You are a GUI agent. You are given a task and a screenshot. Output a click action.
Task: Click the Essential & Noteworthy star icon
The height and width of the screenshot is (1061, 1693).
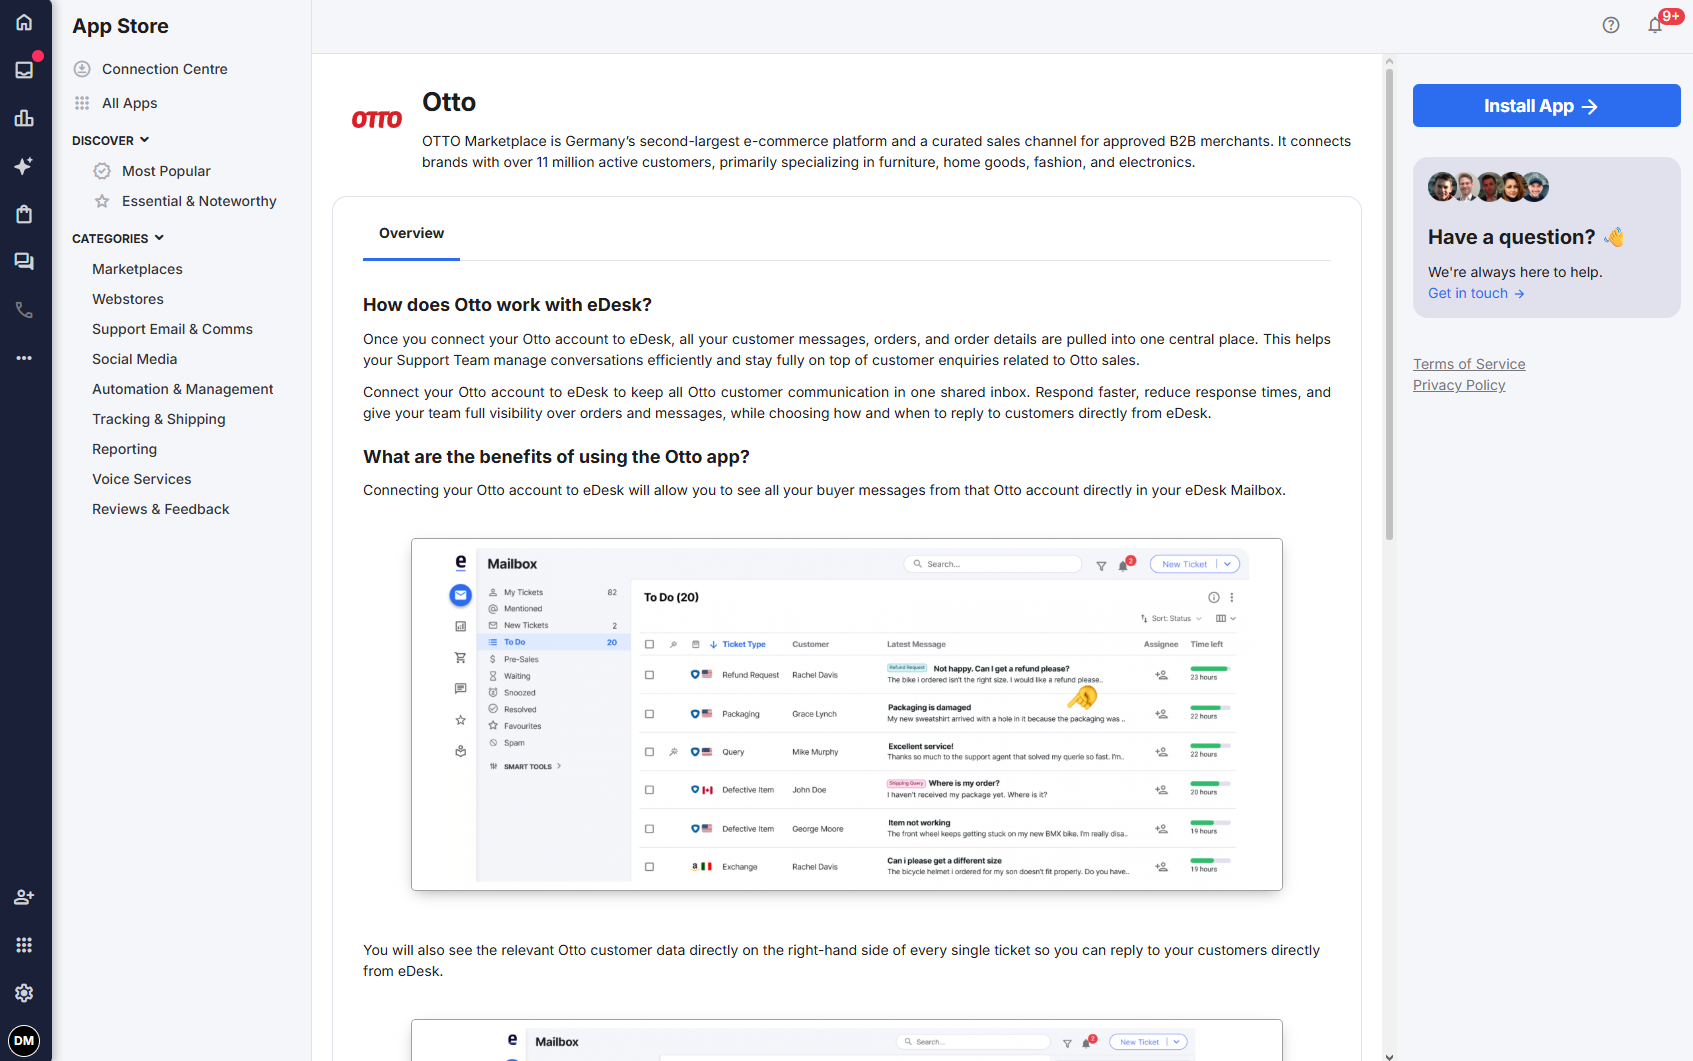(102, 201)
